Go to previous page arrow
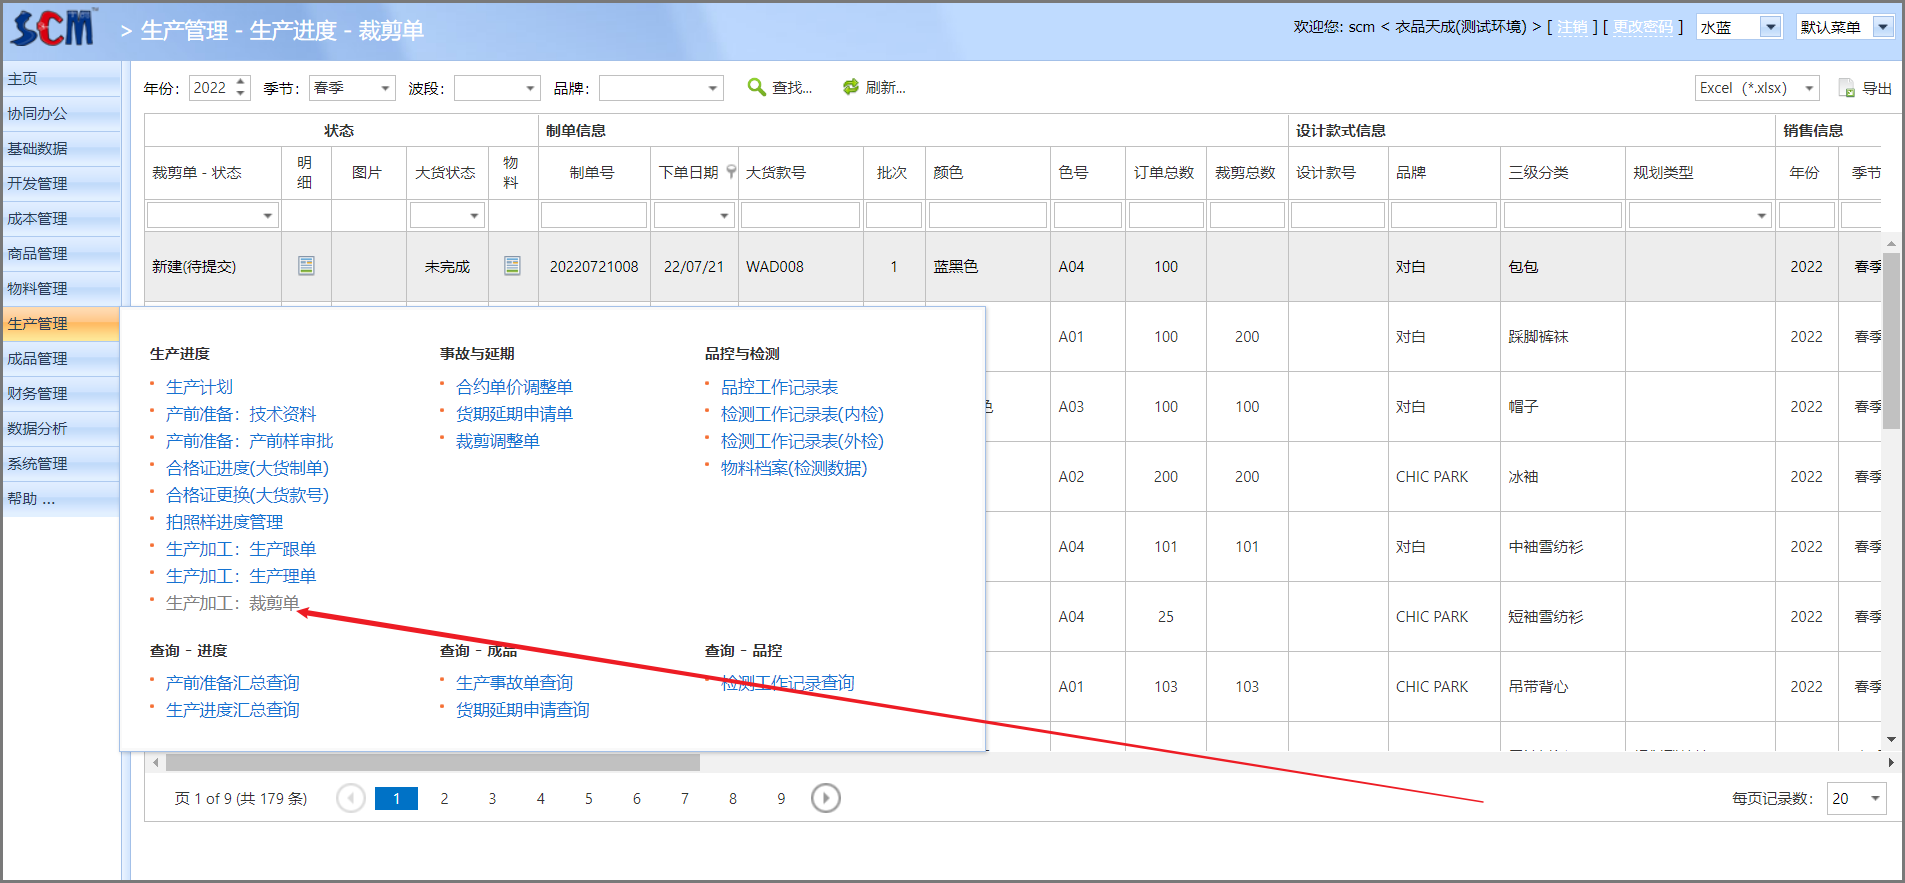Viewport: 1905px width, 883px height. click(x=351, y=798)
